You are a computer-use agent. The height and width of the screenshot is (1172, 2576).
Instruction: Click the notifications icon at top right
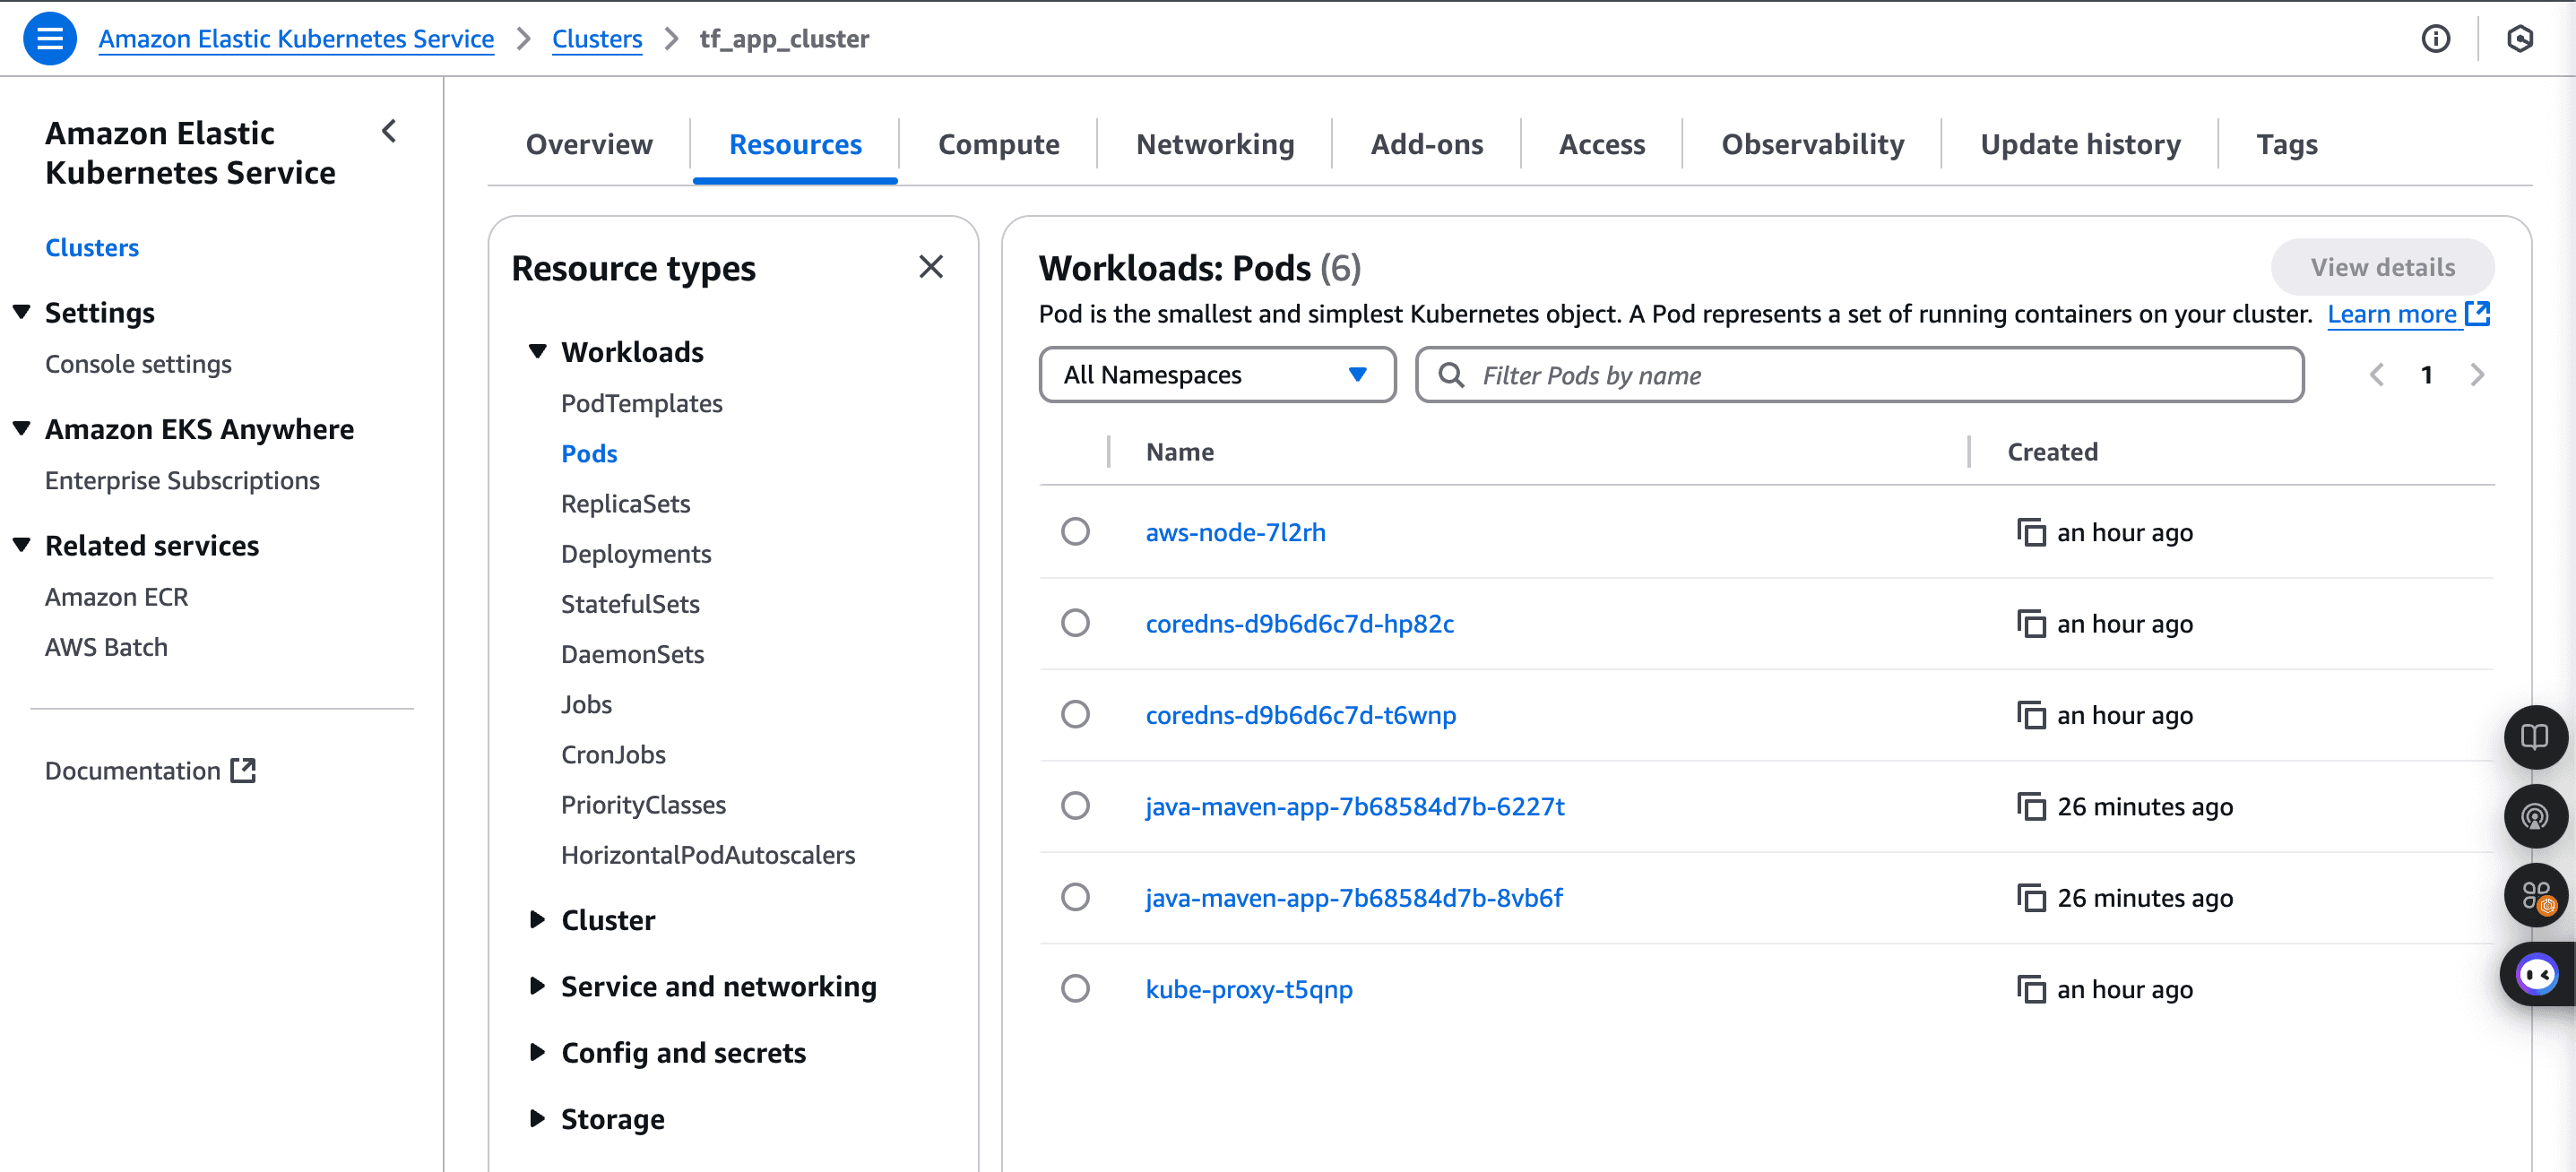(2521, 38)
